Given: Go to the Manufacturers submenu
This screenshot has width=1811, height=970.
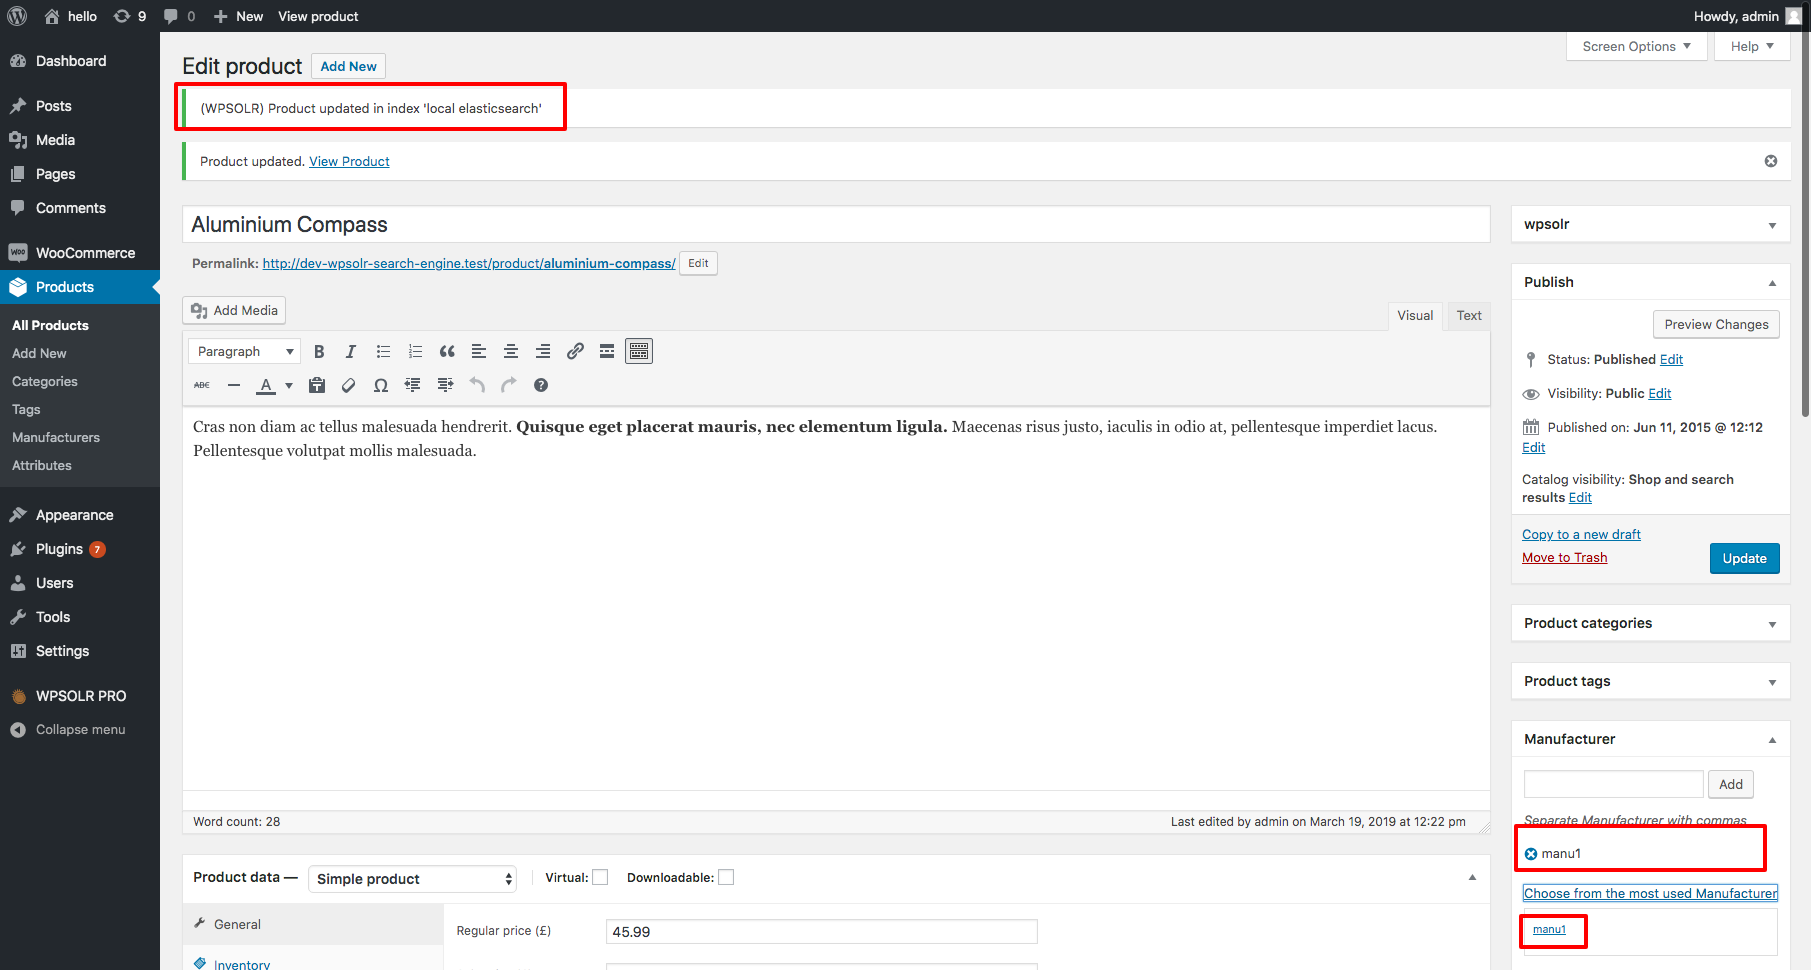Looking at the screenshot, I should pos(56,437).
